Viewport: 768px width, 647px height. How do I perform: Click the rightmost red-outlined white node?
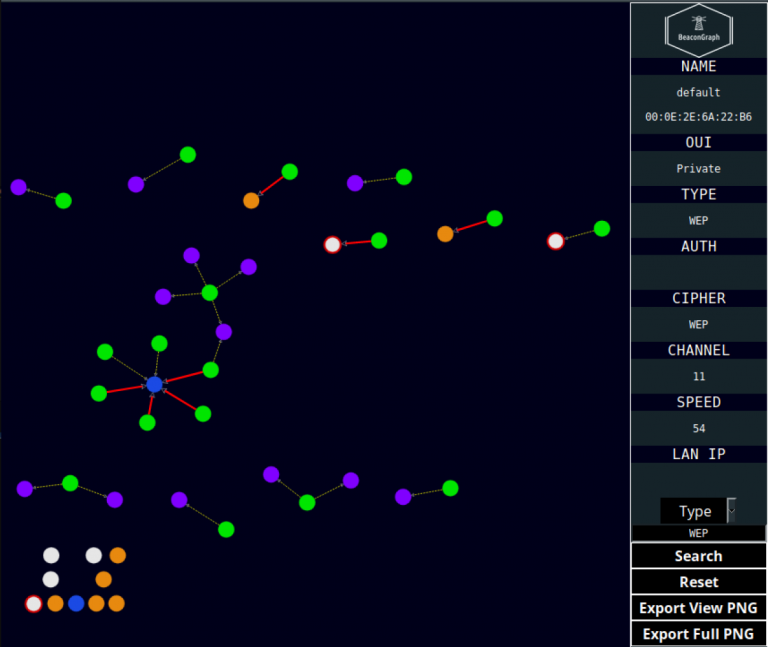[556, 241]
